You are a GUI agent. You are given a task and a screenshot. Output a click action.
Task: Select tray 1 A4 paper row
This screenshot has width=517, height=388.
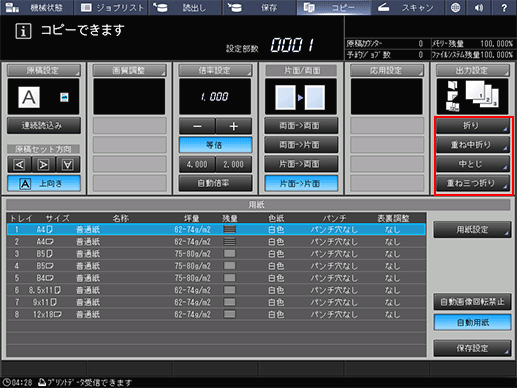coord(216,229)
